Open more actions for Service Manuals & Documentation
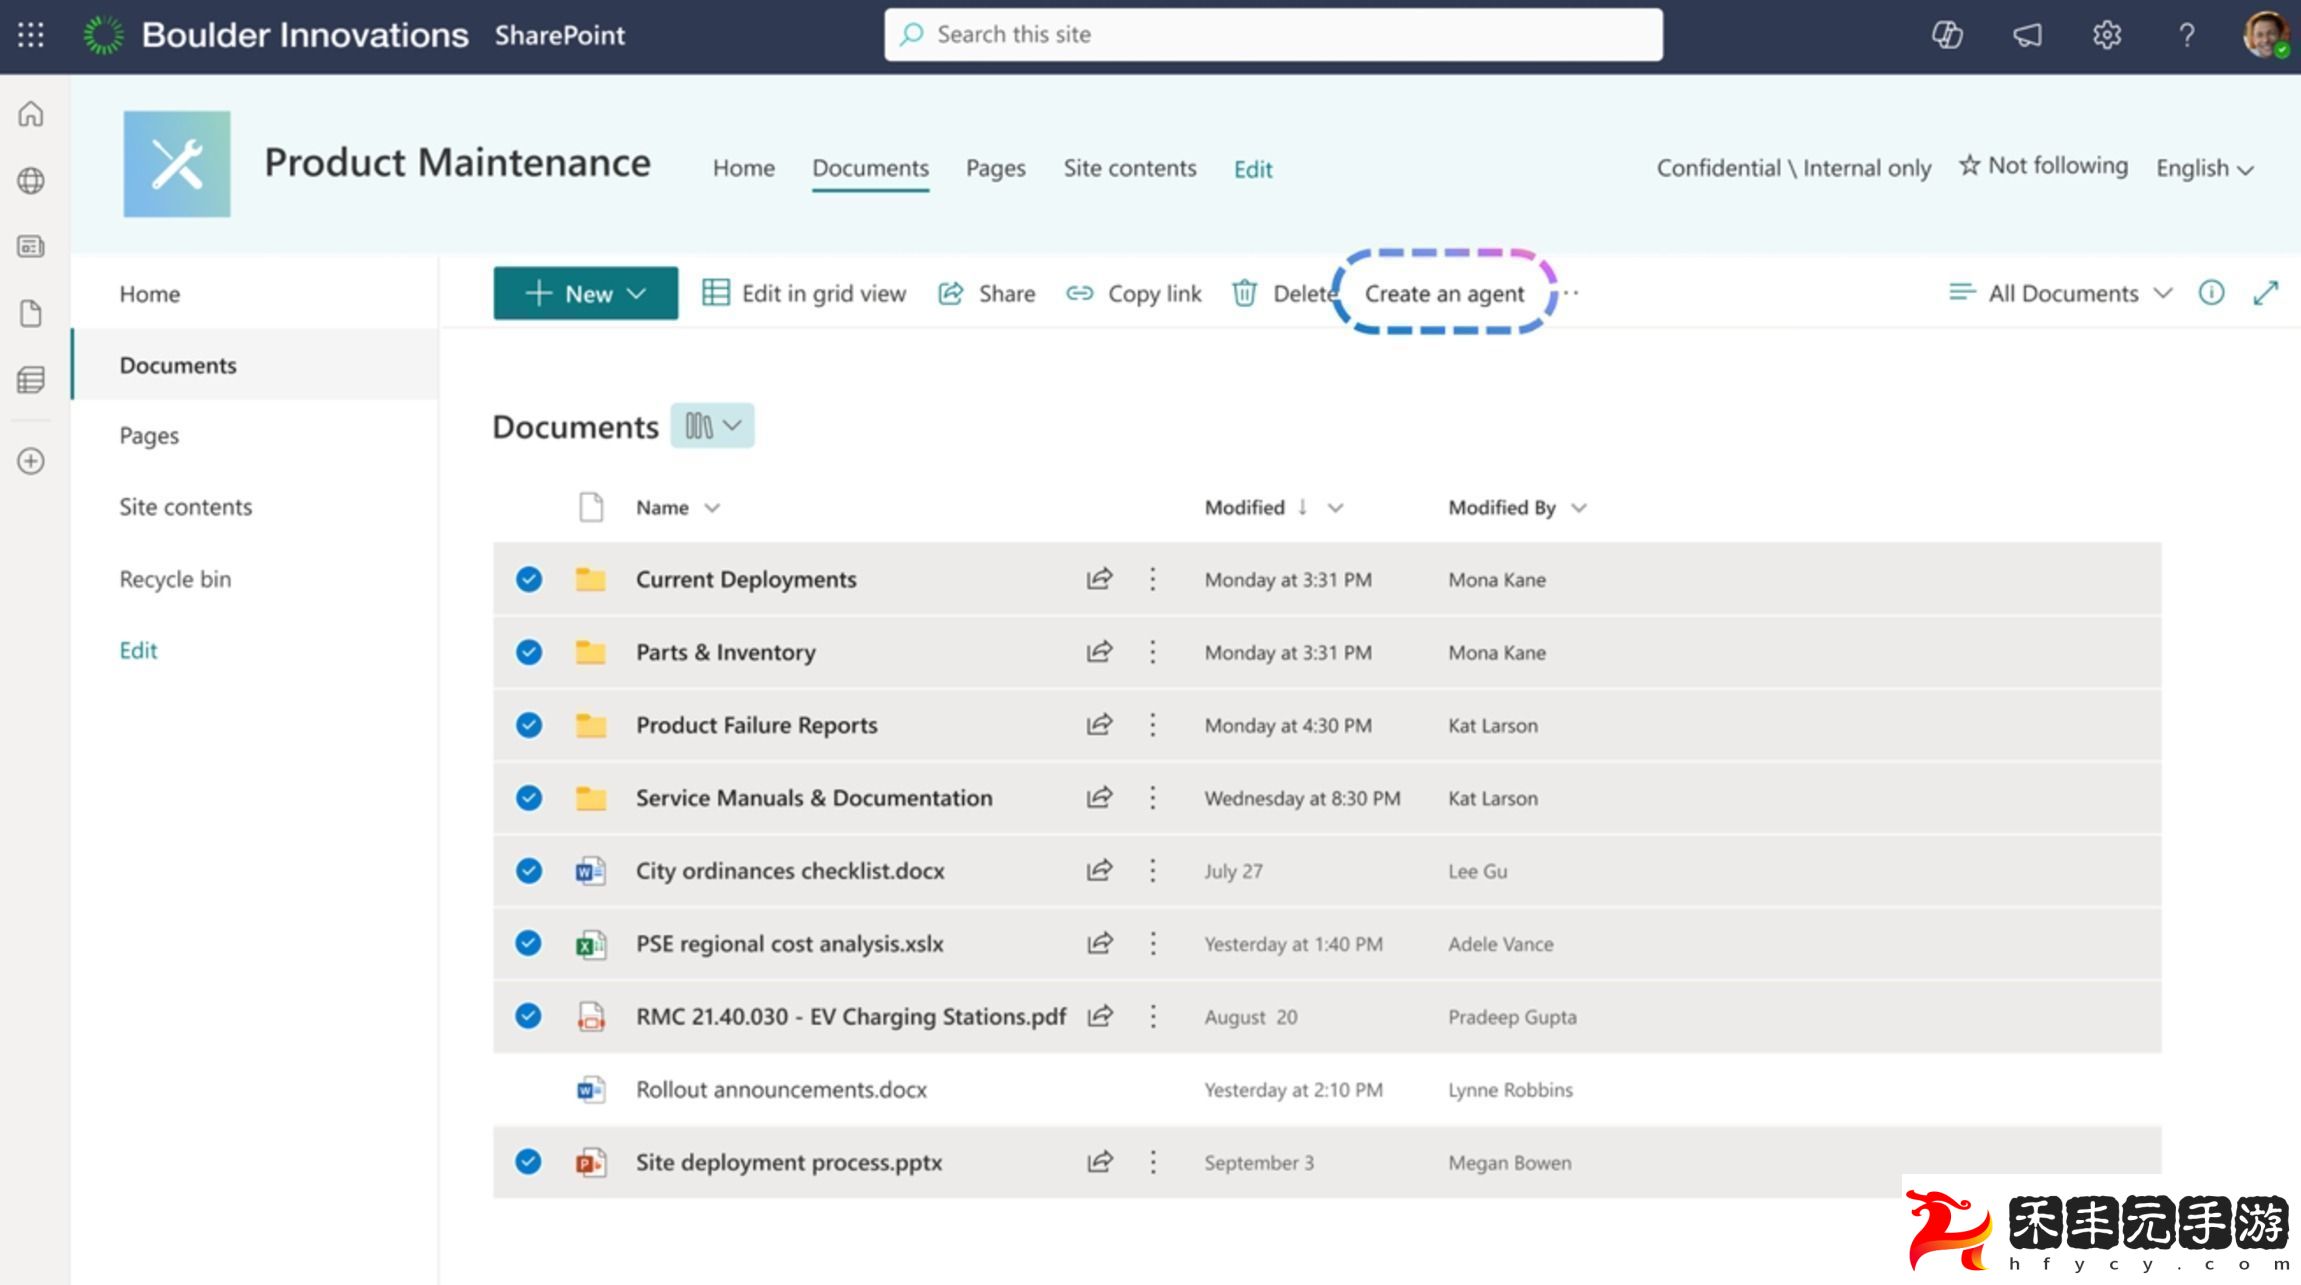 (x=1152, y=797)
